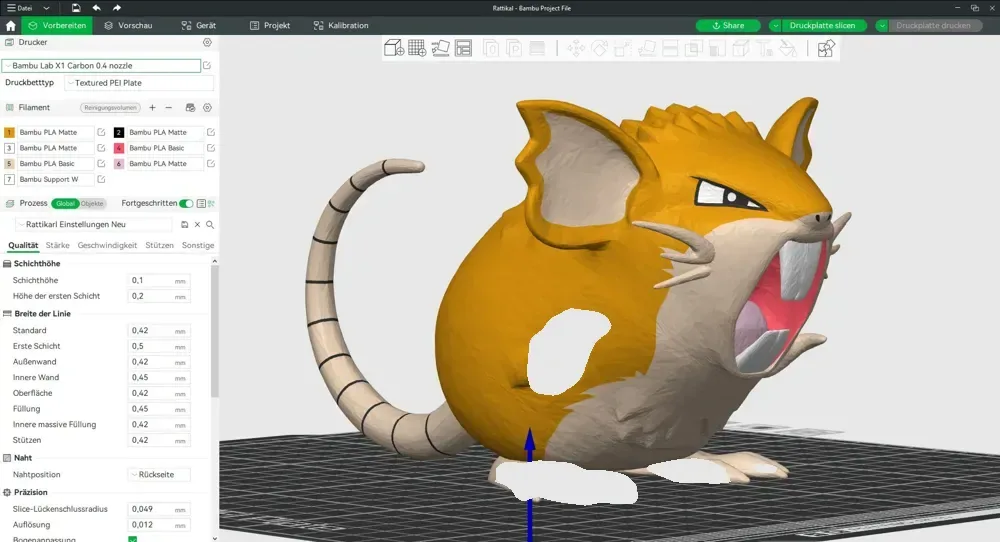Click the Arrange all objects icon

(x=464, y=48)
